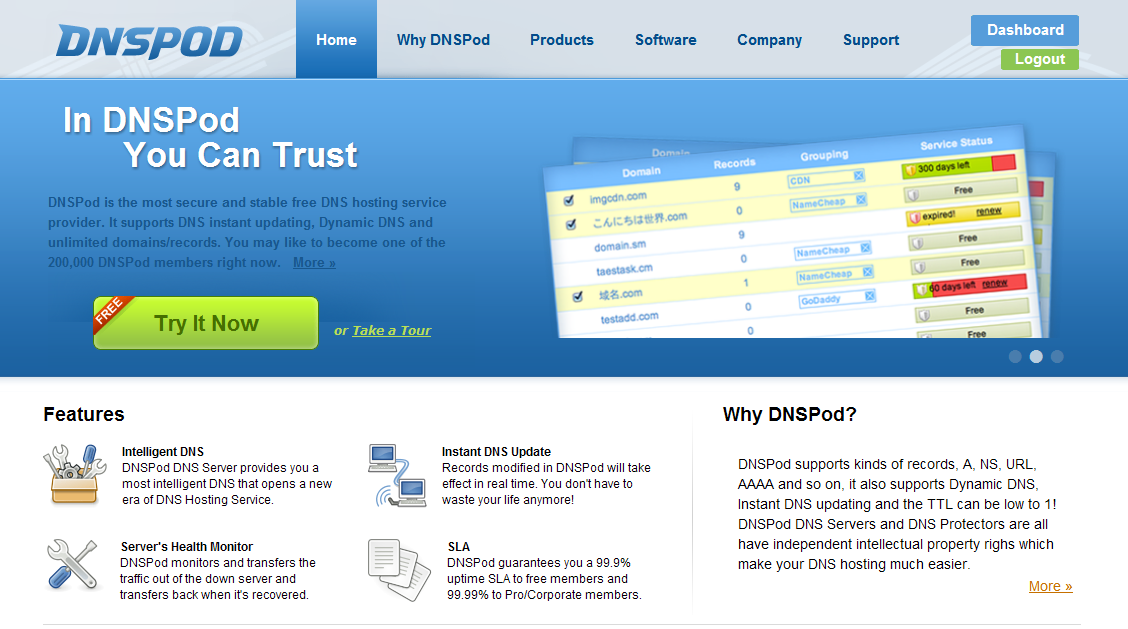Follow the Take a Tour link
This screenshot has height=629, width=1128.
(391, 330)
